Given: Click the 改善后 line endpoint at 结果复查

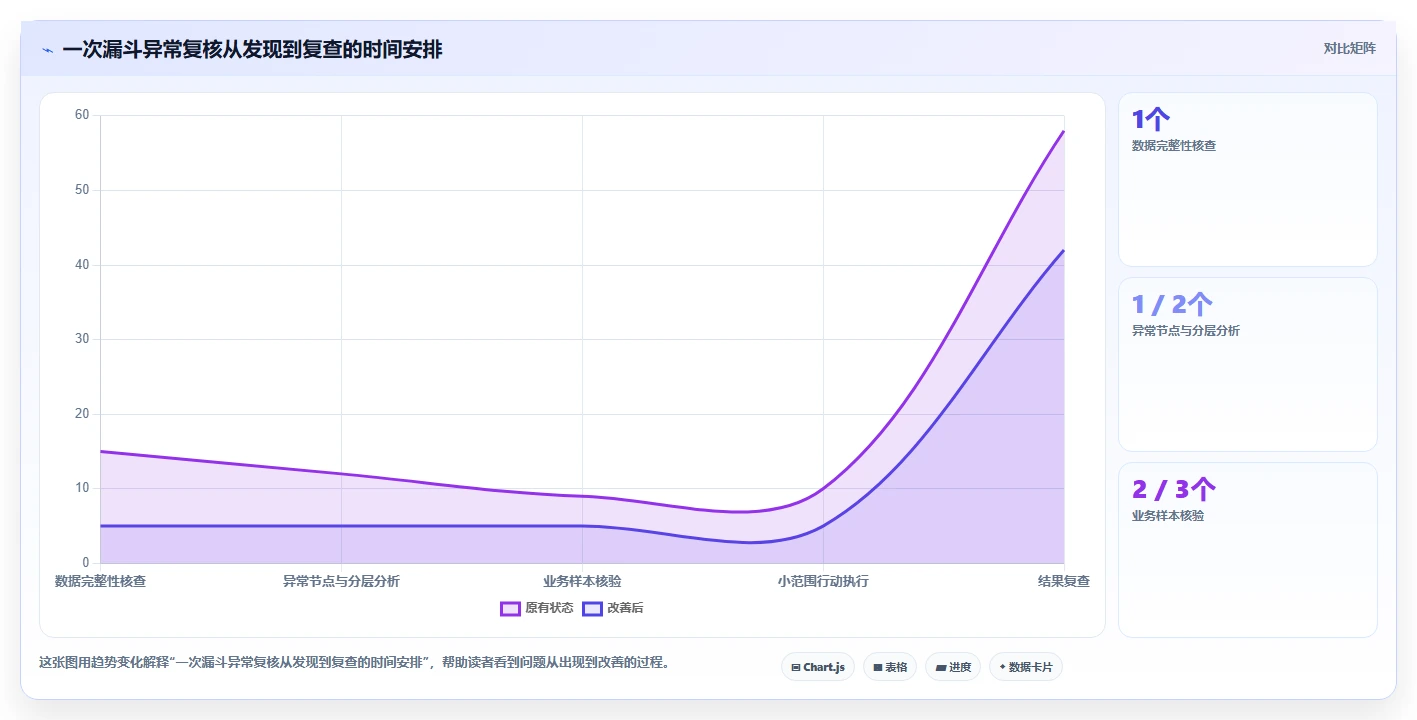Looking at the screenshot, I should pyautogui.click(x=1064, y=250).
